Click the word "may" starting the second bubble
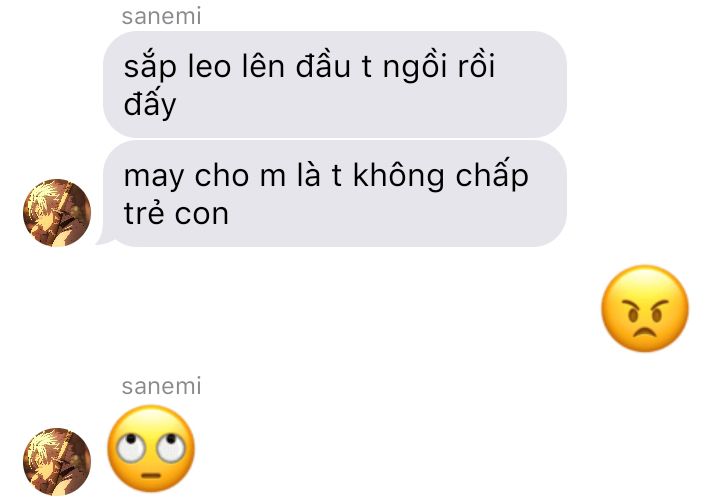The image size is (718, 503). 153,178
